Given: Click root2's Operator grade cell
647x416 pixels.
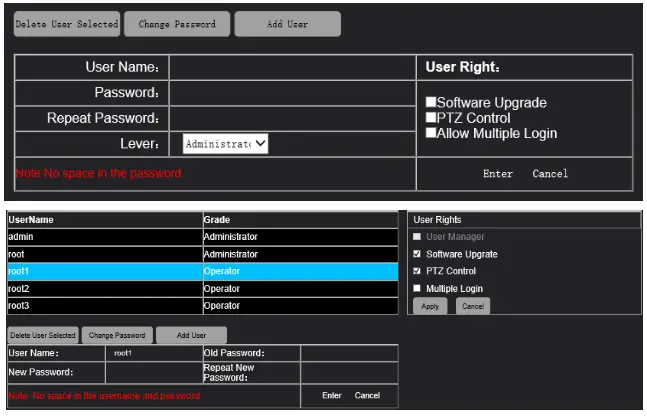Looking at the screenshot, I should tap(300, 289).
